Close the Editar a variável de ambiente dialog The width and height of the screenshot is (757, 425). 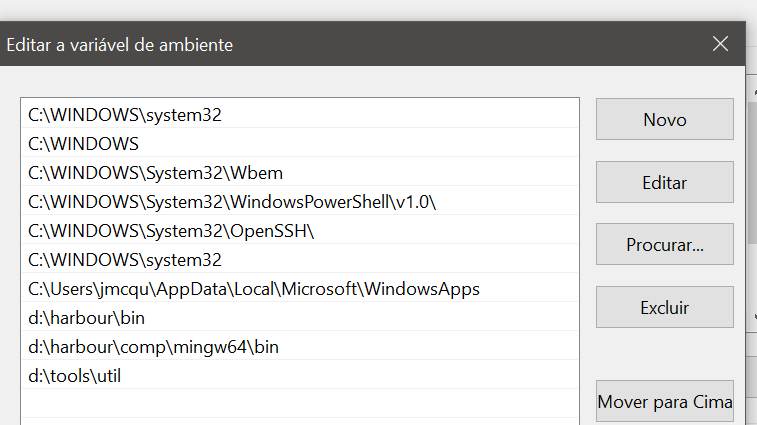(720, 44)
